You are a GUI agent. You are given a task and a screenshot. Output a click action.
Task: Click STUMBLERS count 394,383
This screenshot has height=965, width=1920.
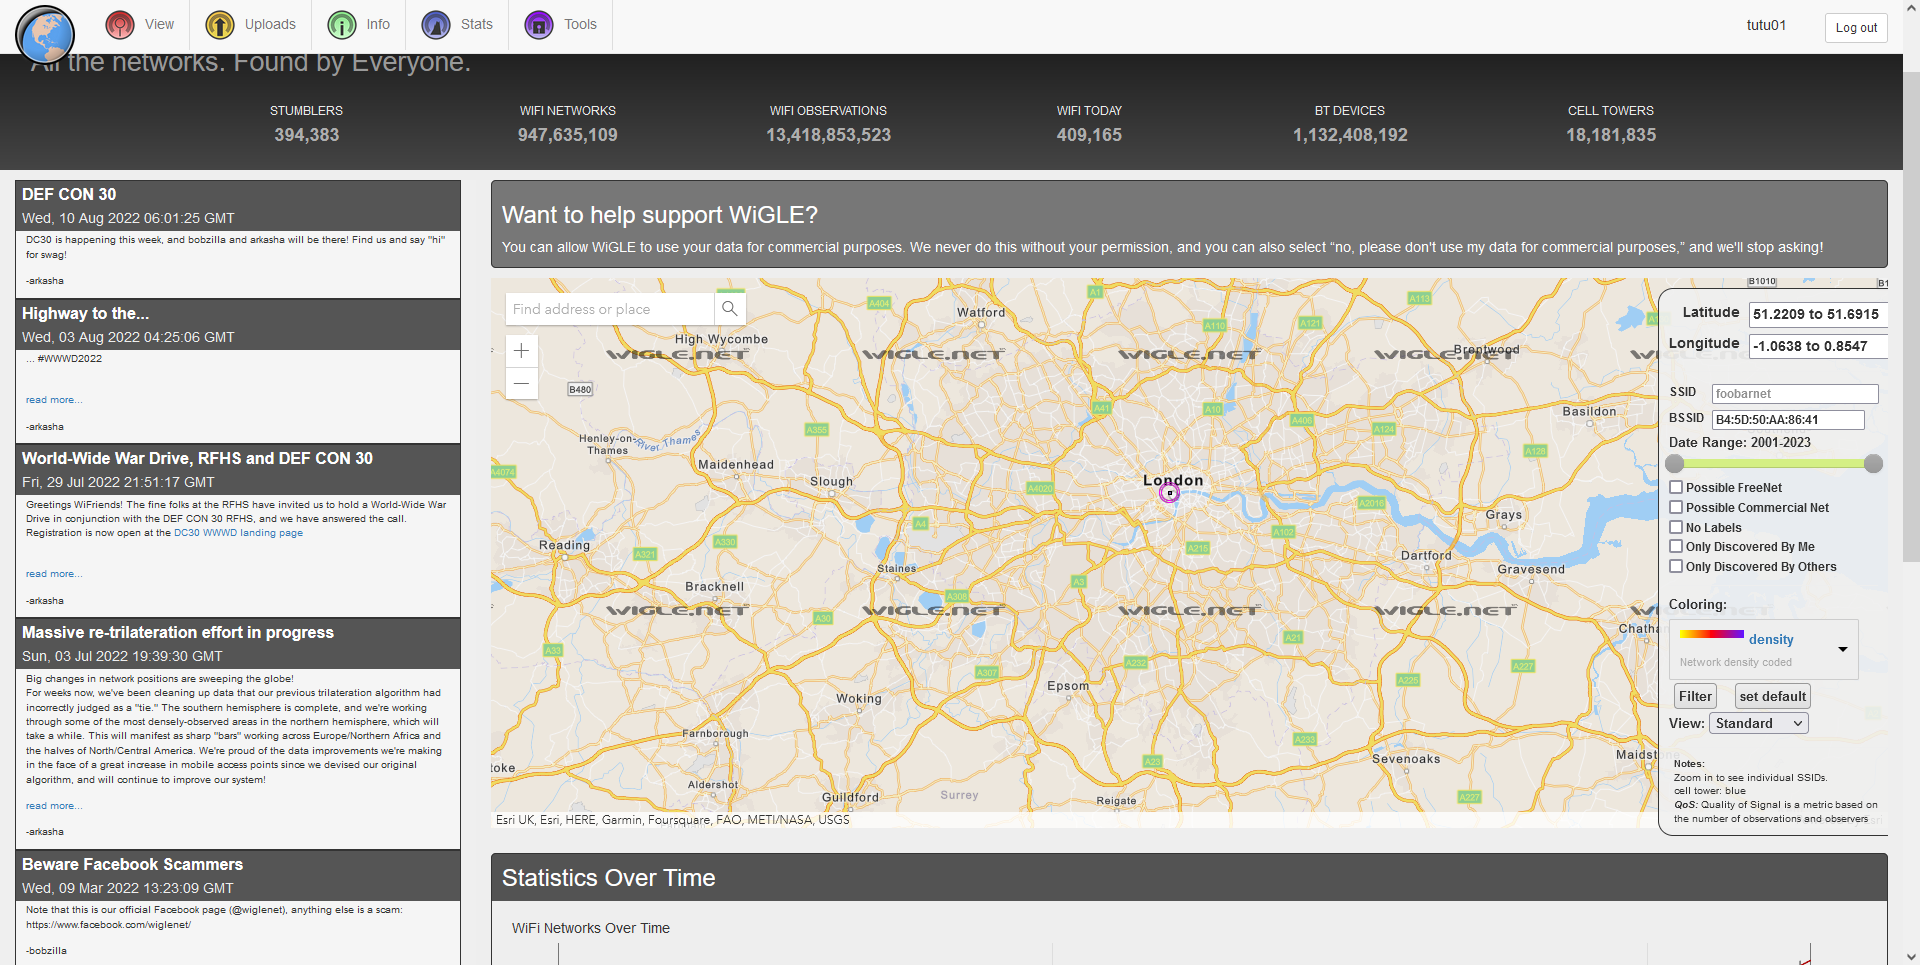click(x=307, y=135)
